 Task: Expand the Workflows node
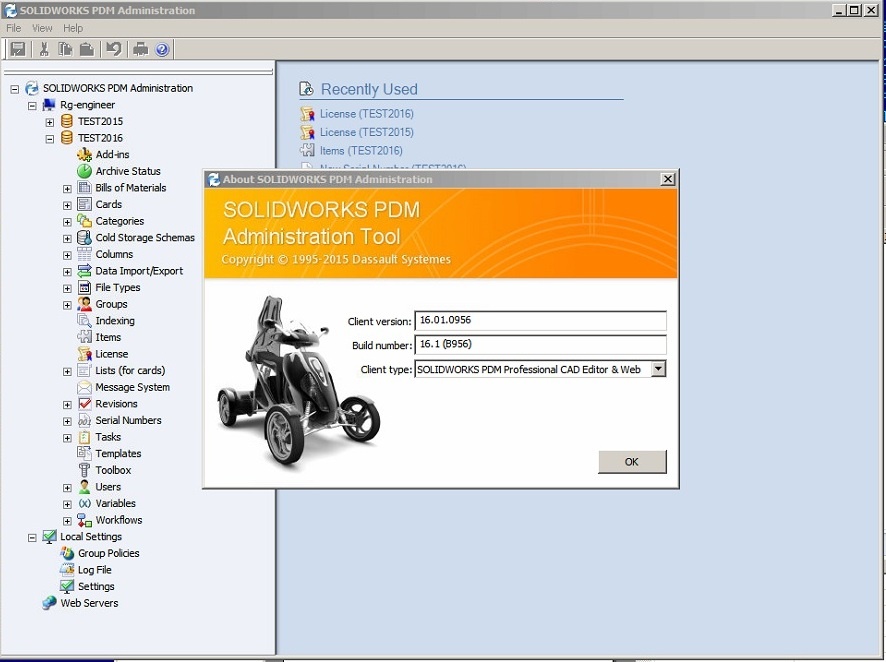[67, 521]
